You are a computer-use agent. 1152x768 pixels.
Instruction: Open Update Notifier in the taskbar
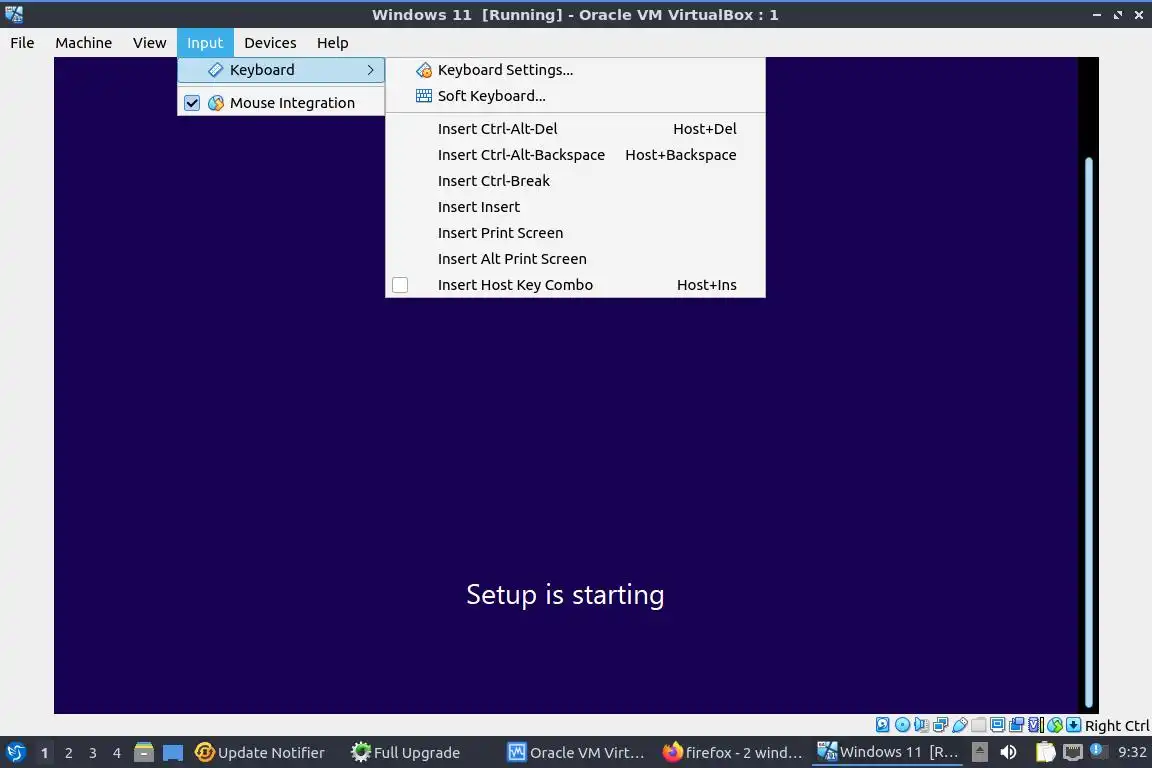pyautogui.click(x=260, y=753)
